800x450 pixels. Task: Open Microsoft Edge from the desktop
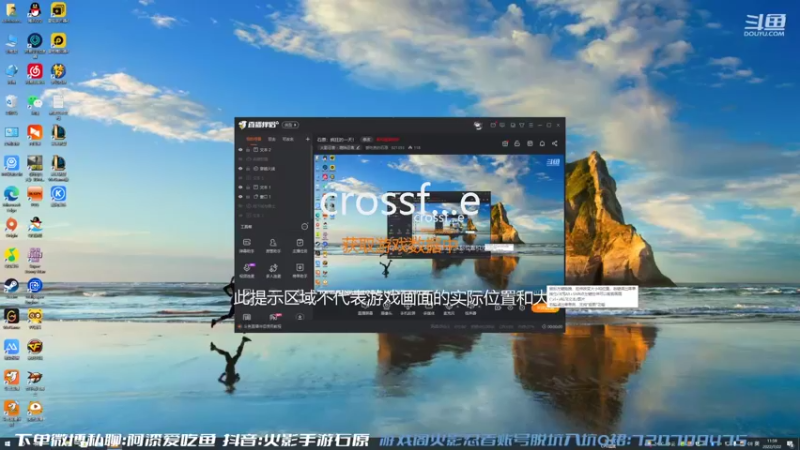(x=11, y=198)
